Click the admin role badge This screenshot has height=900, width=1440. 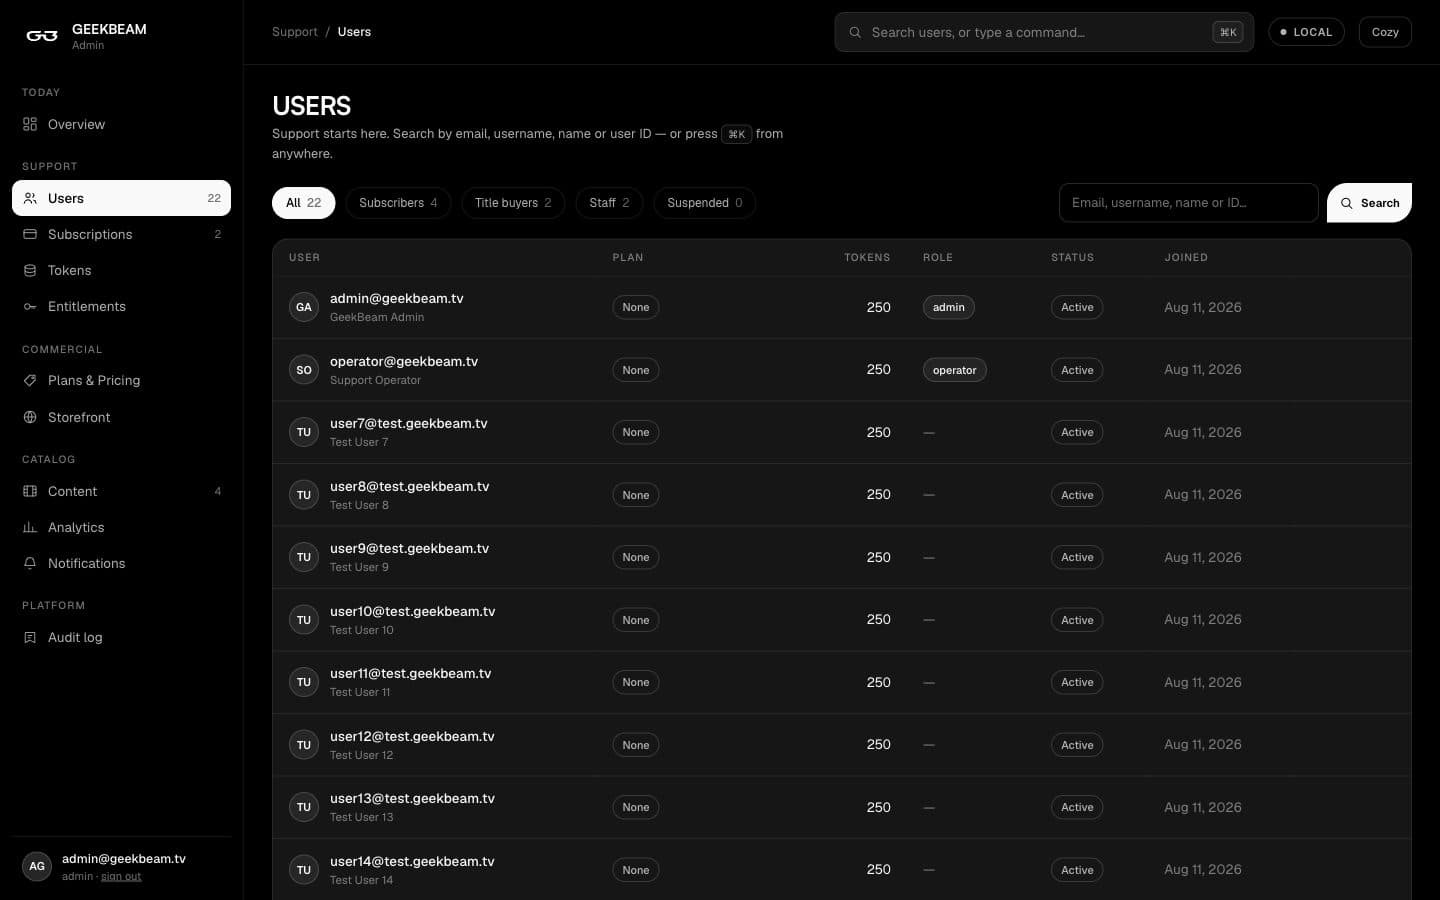tap(948, 307)
